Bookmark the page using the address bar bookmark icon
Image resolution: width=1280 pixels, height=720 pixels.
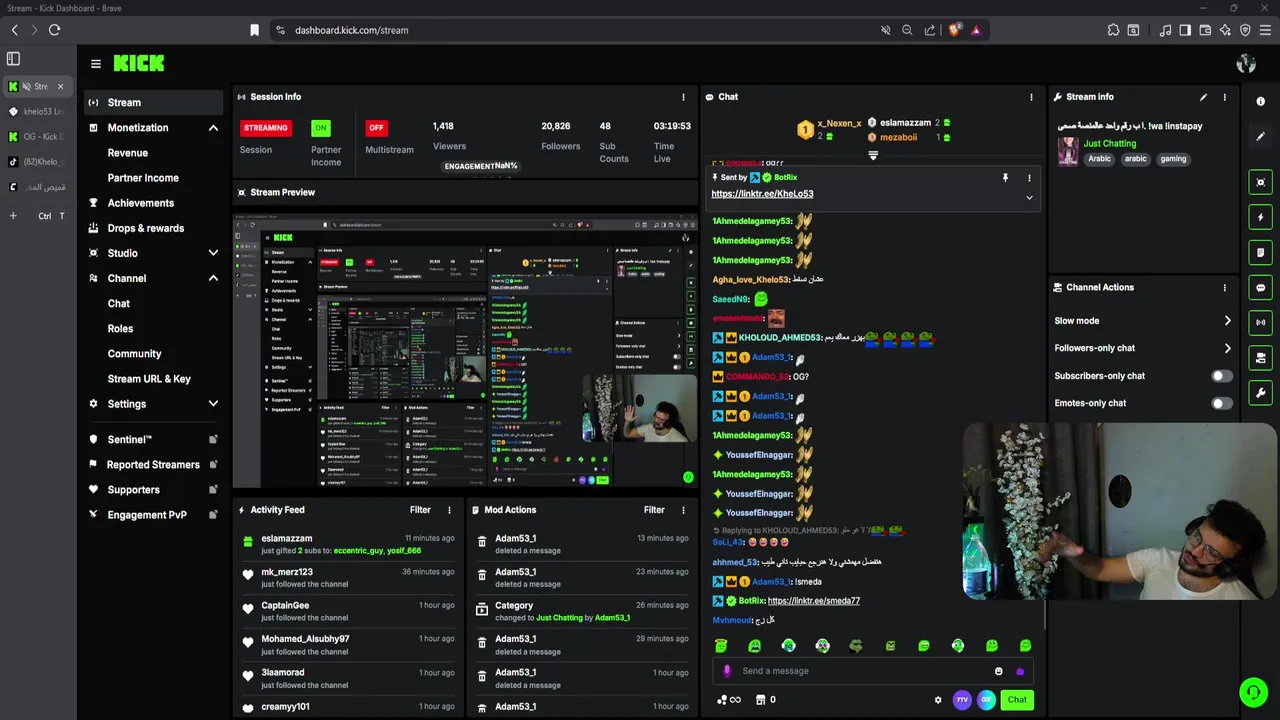pyautogui.click(x=254, y=30)
